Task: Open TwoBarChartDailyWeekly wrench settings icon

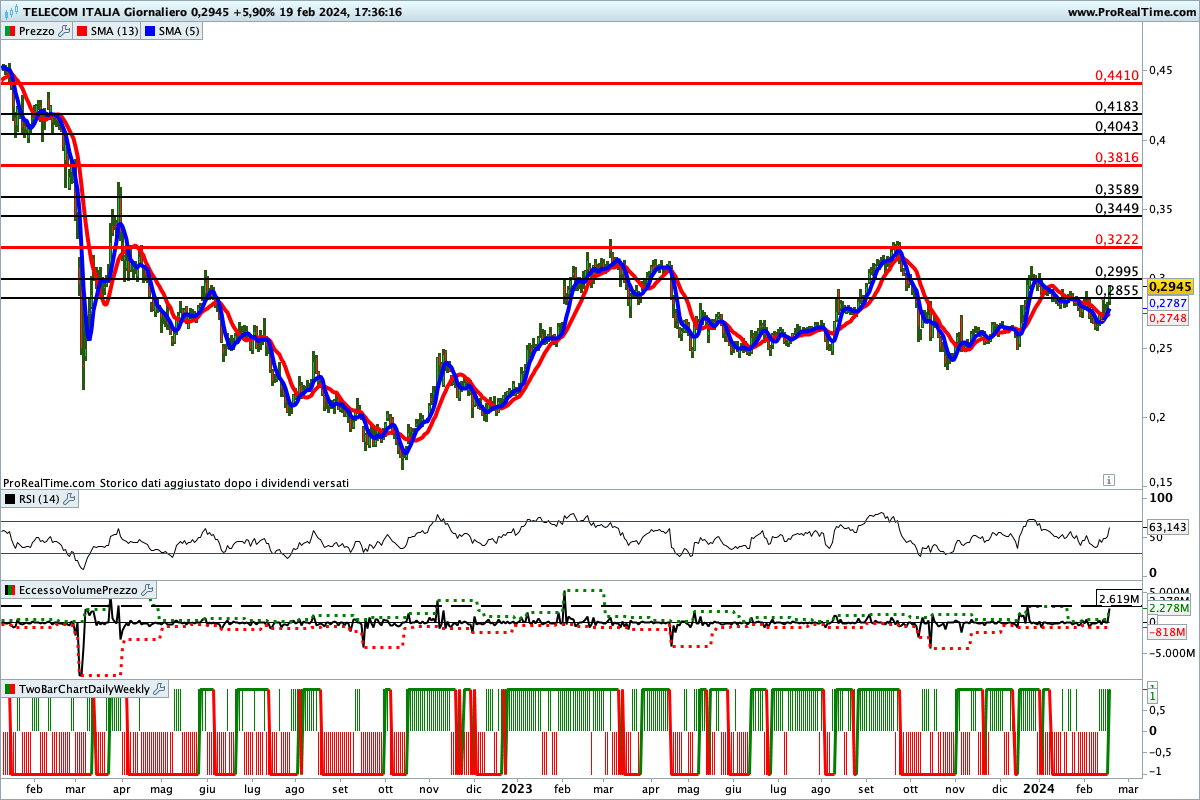Action: (x=160, y=689)
